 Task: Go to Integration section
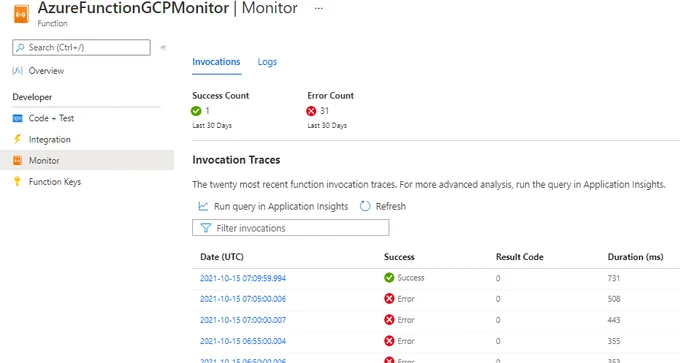pyautogui.click(x=49, y=139)
